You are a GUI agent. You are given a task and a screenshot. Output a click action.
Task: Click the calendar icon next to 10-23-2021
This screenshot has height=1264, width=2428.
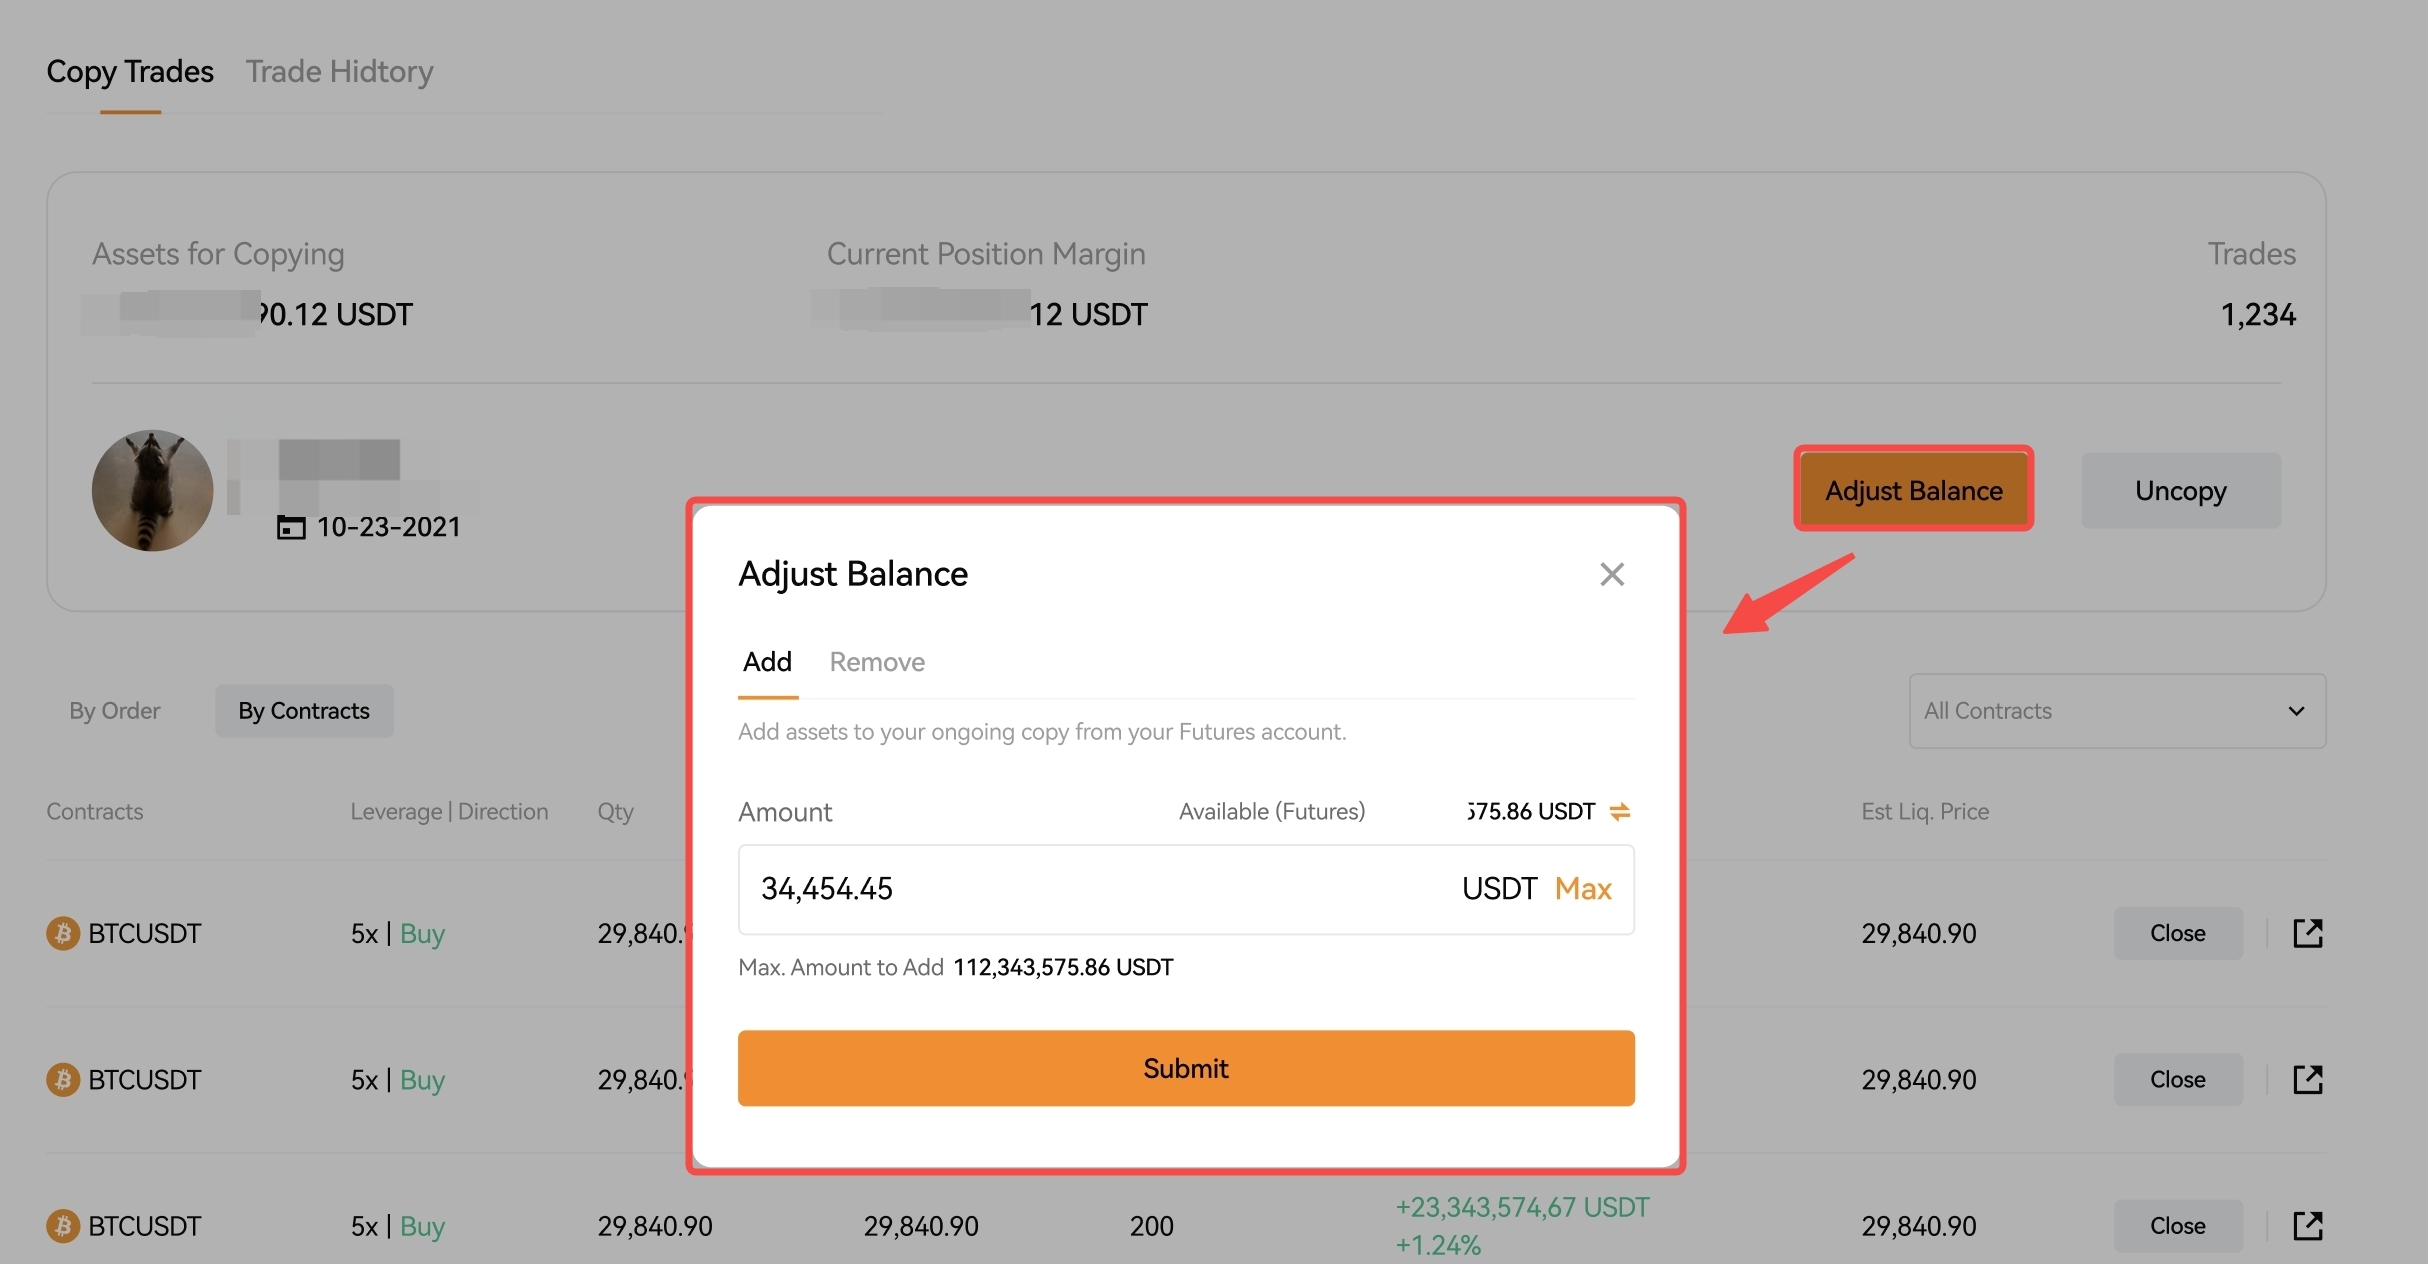click(x=290, y=527)
